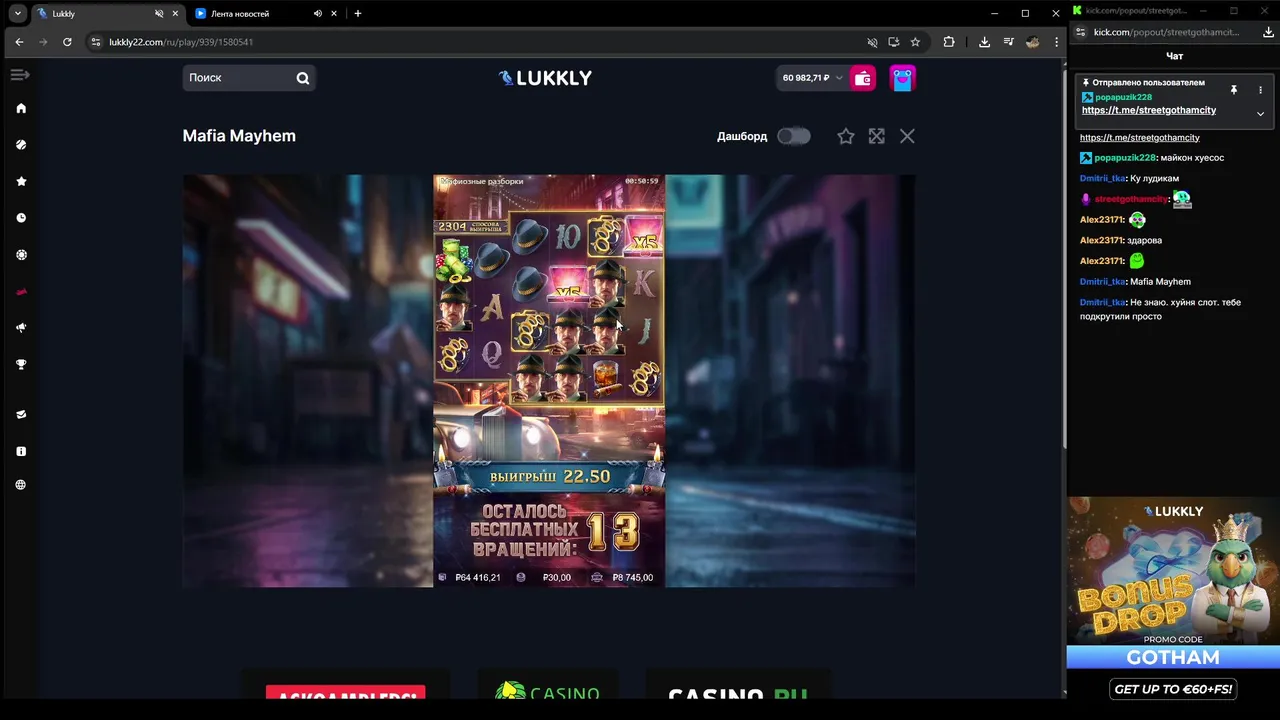1280x720 pixels.
Task: Open the tab search dropdown arrow
Action: [x=17, y=13]
